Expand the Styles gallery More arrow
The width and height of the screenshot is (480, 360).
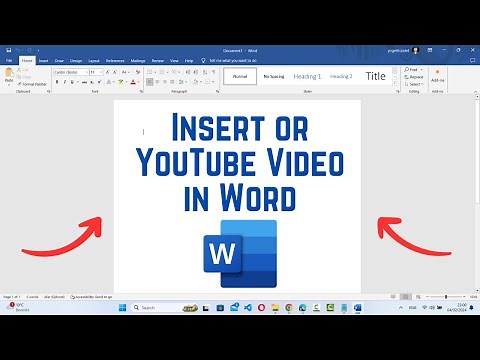[x=395, y=83]
